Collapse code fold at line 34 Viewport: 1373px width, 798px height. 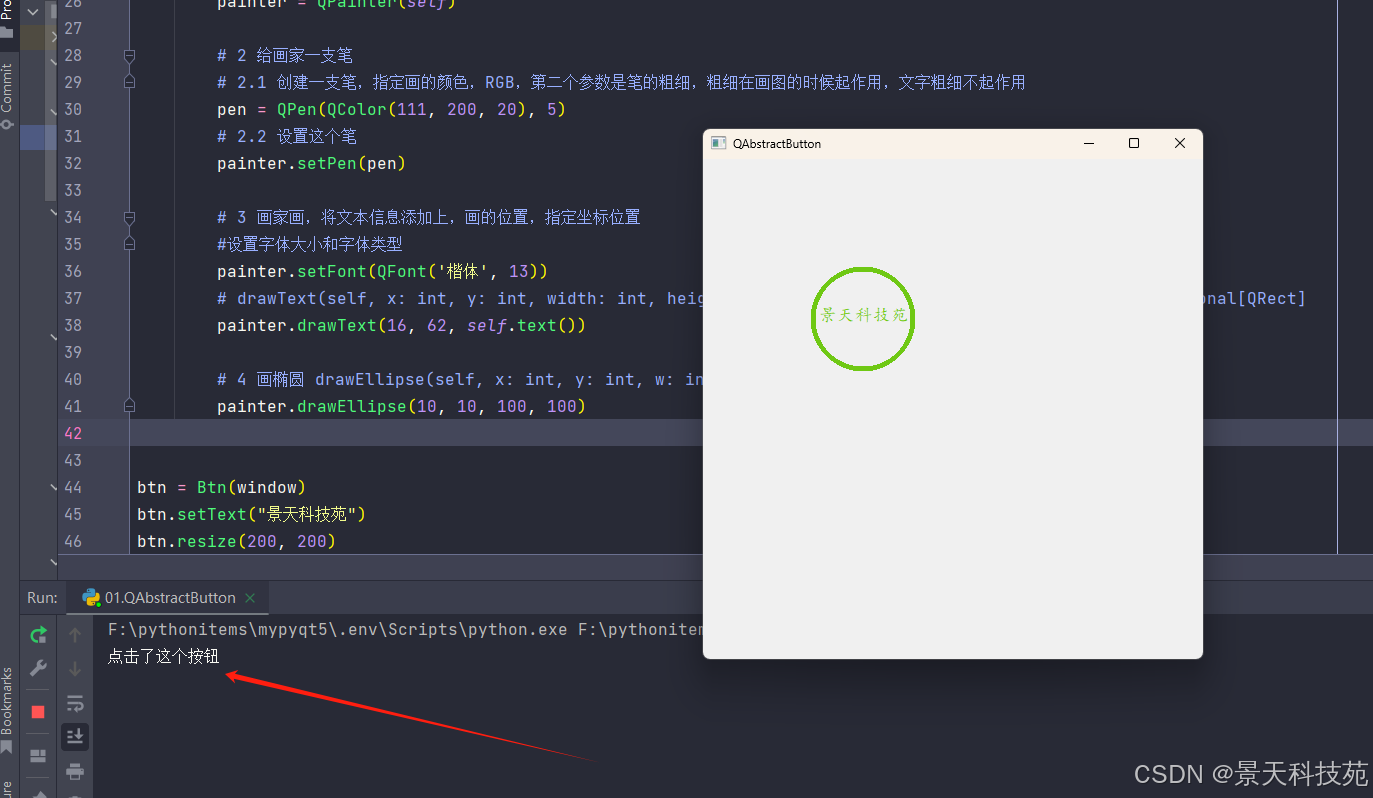point(129,217)
